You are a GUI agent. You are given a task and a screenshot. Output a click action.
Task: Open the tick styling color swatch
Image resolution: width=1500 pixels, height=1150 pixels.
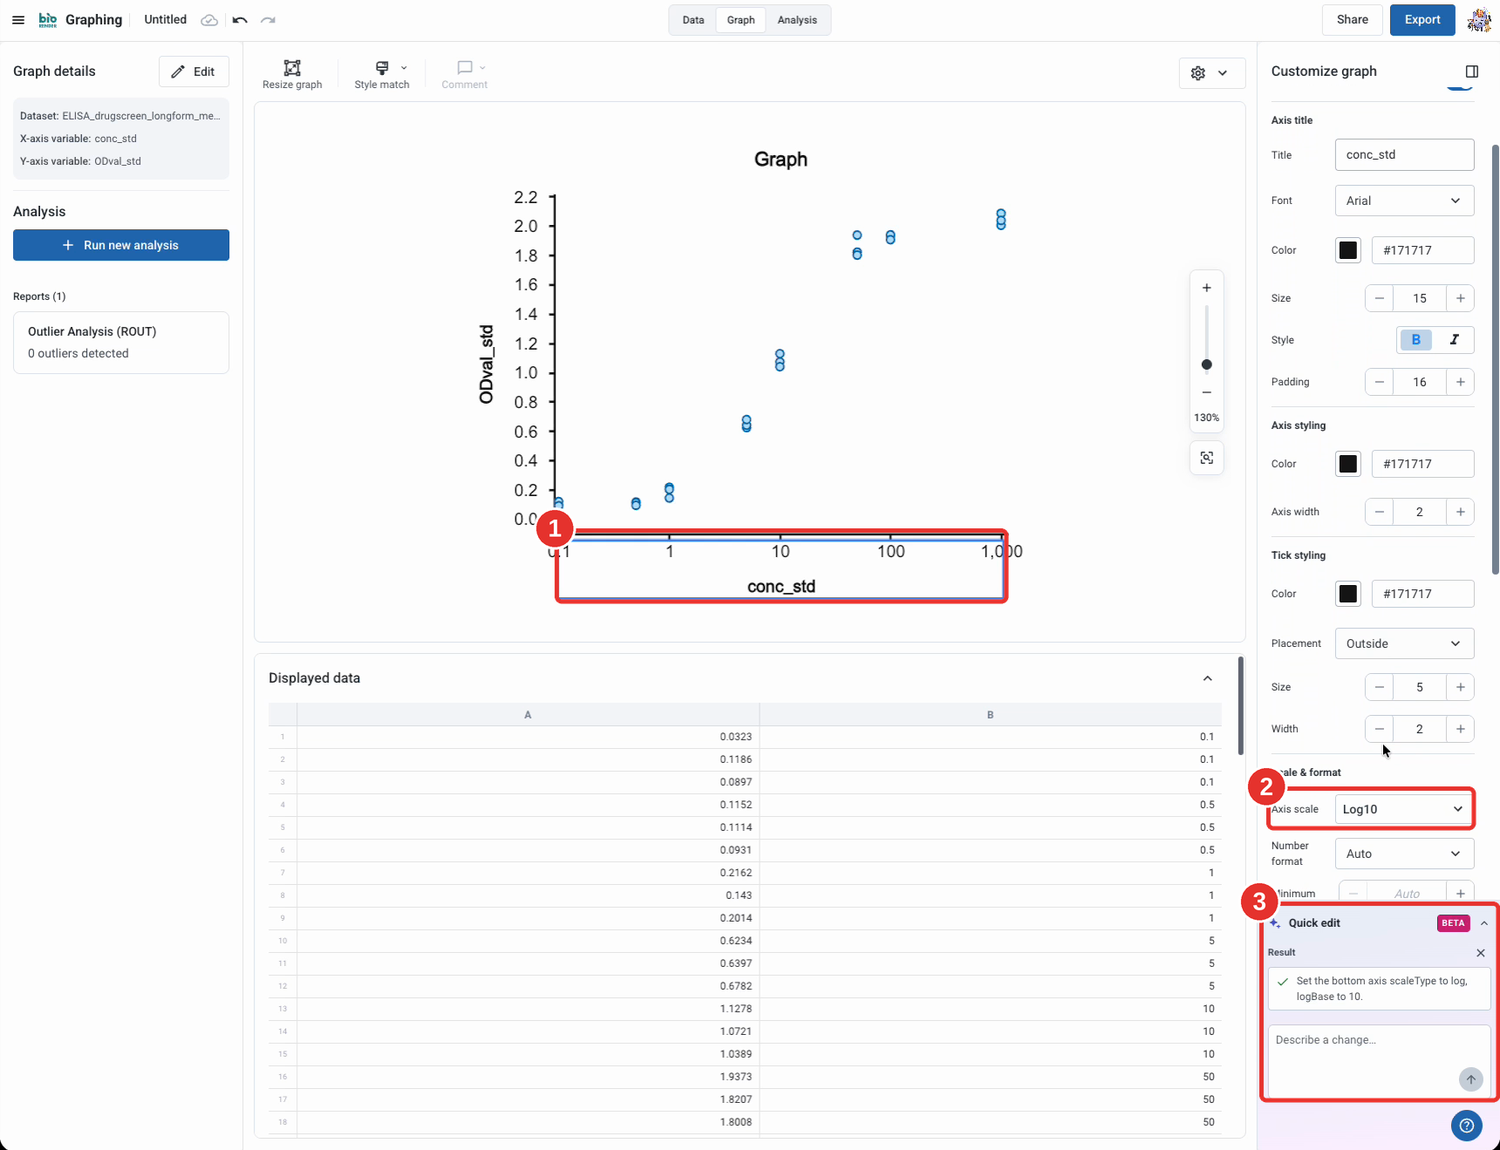point(1348,594)
